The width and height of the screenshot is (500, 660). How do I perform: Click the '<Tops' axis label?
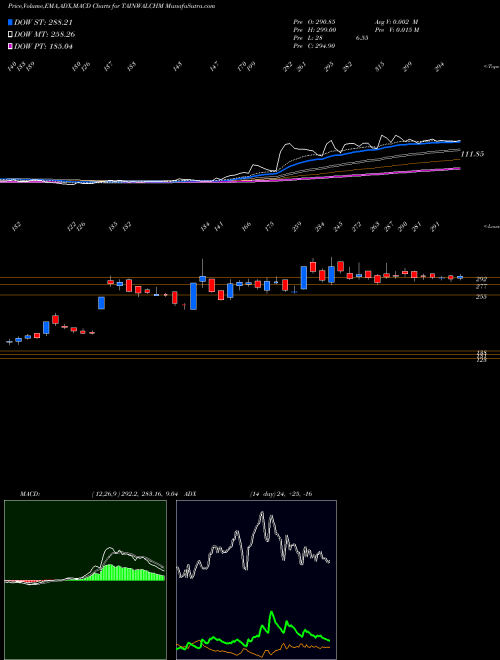coord(491,67)
